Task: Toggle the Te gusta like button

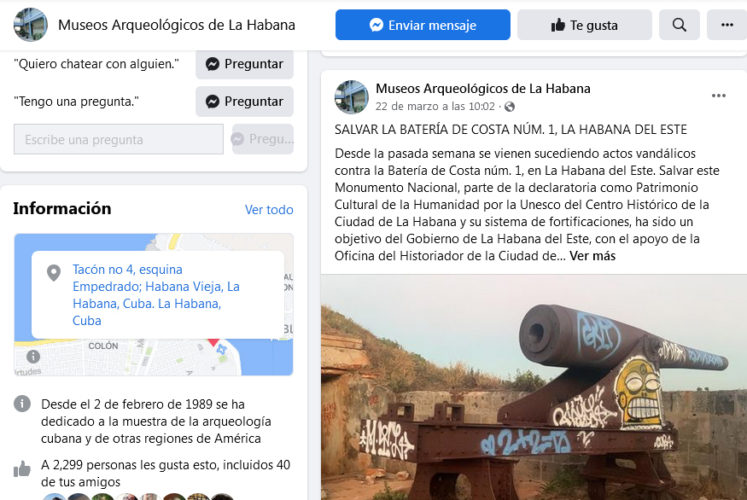Action: point(585,25)
